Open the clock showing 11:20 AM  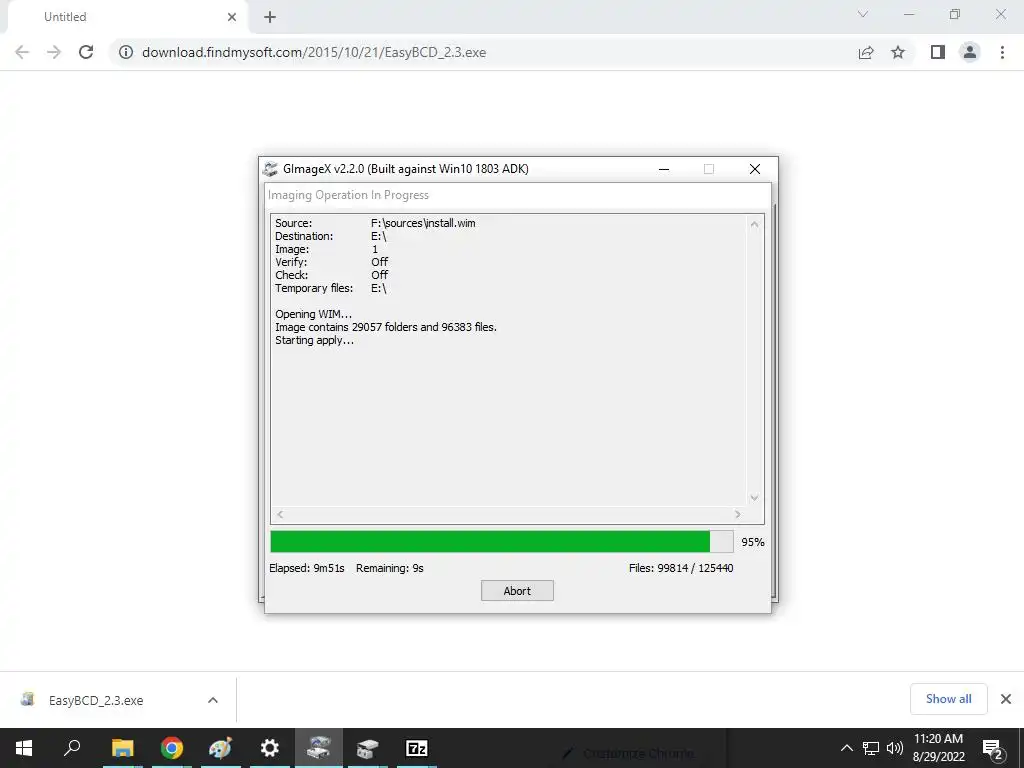pyautogui.click(x=938, y=748)
